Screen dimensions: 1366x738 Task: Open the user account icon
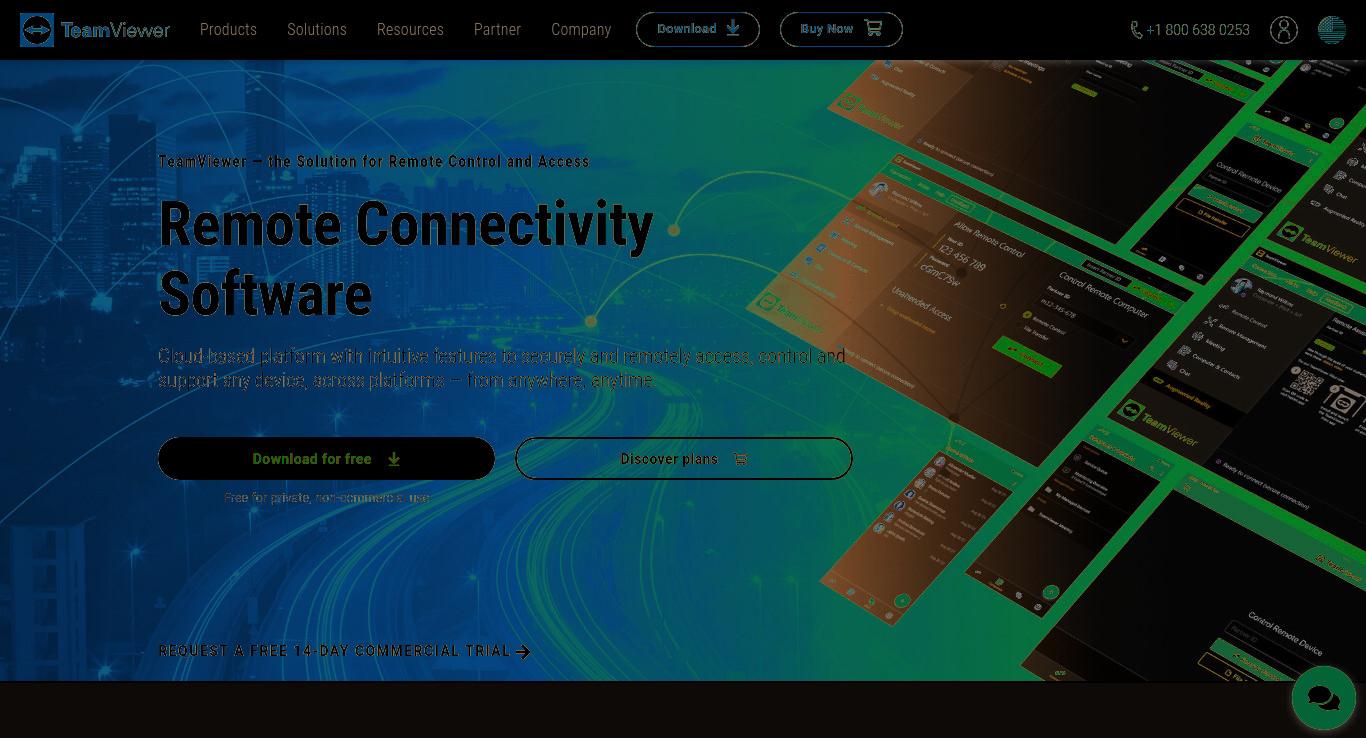click(1284, 30)
